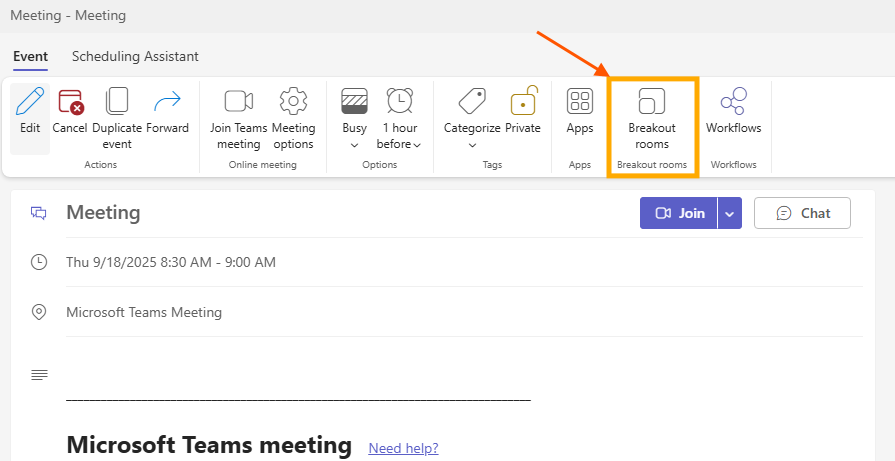Cancel the meeting with Cancel icon
The height and width of the screenshot is (461, 895).
pos(71,102)
